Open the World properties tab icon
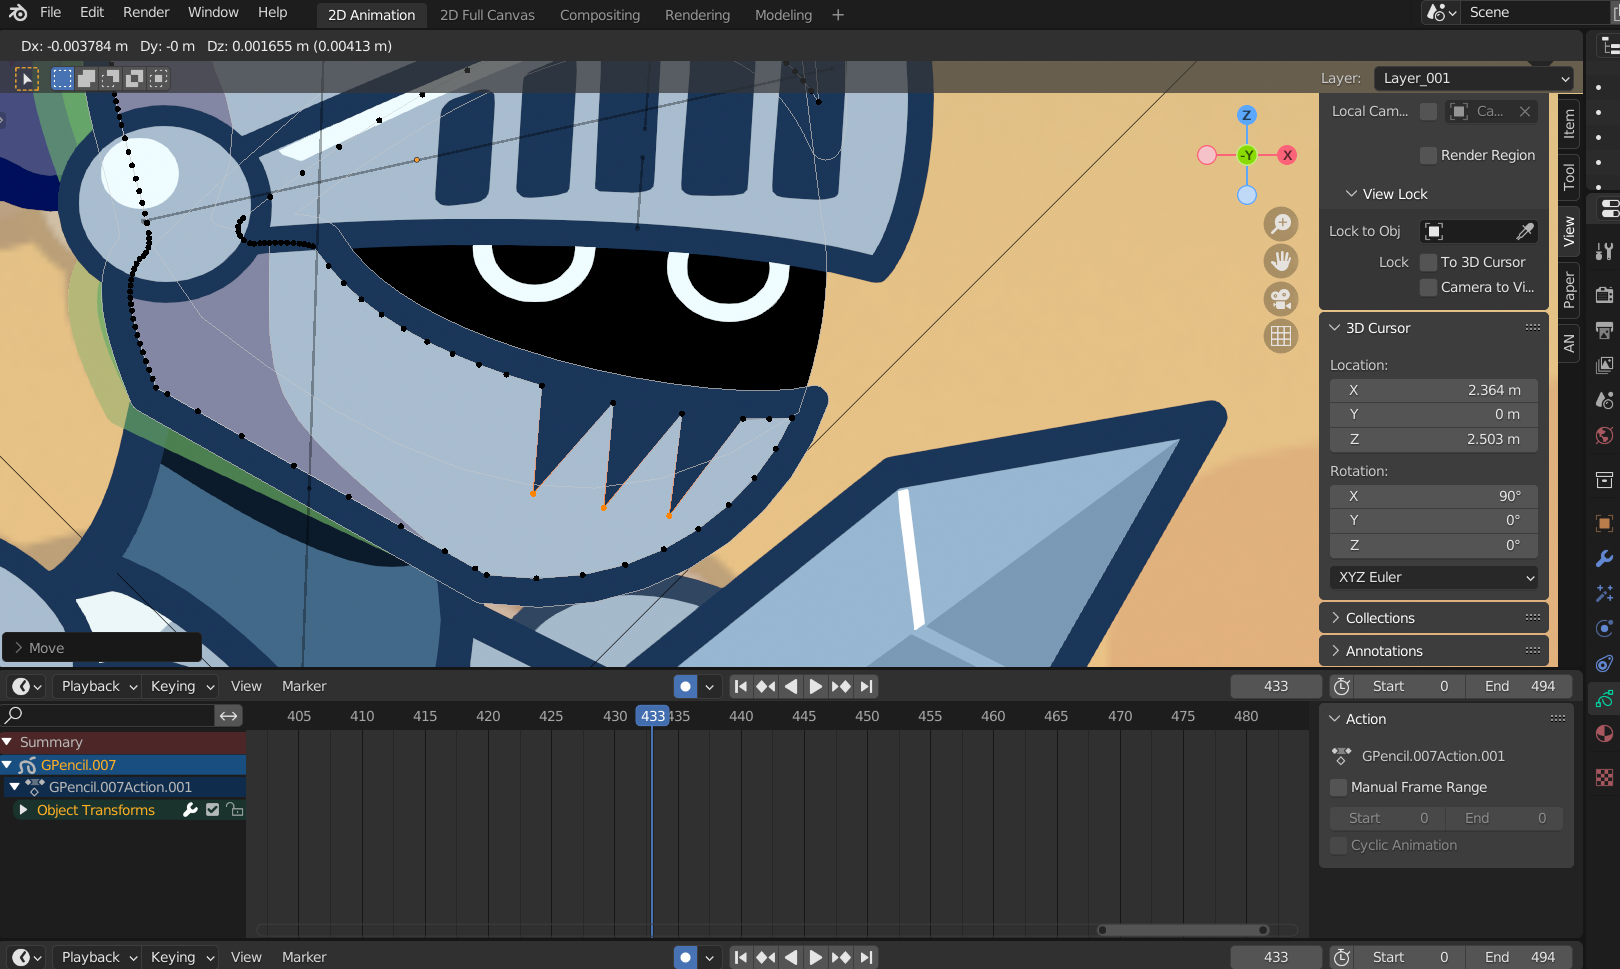Image resolution: width=1620 pixels, height=969 pixels. coord(1604,435)
